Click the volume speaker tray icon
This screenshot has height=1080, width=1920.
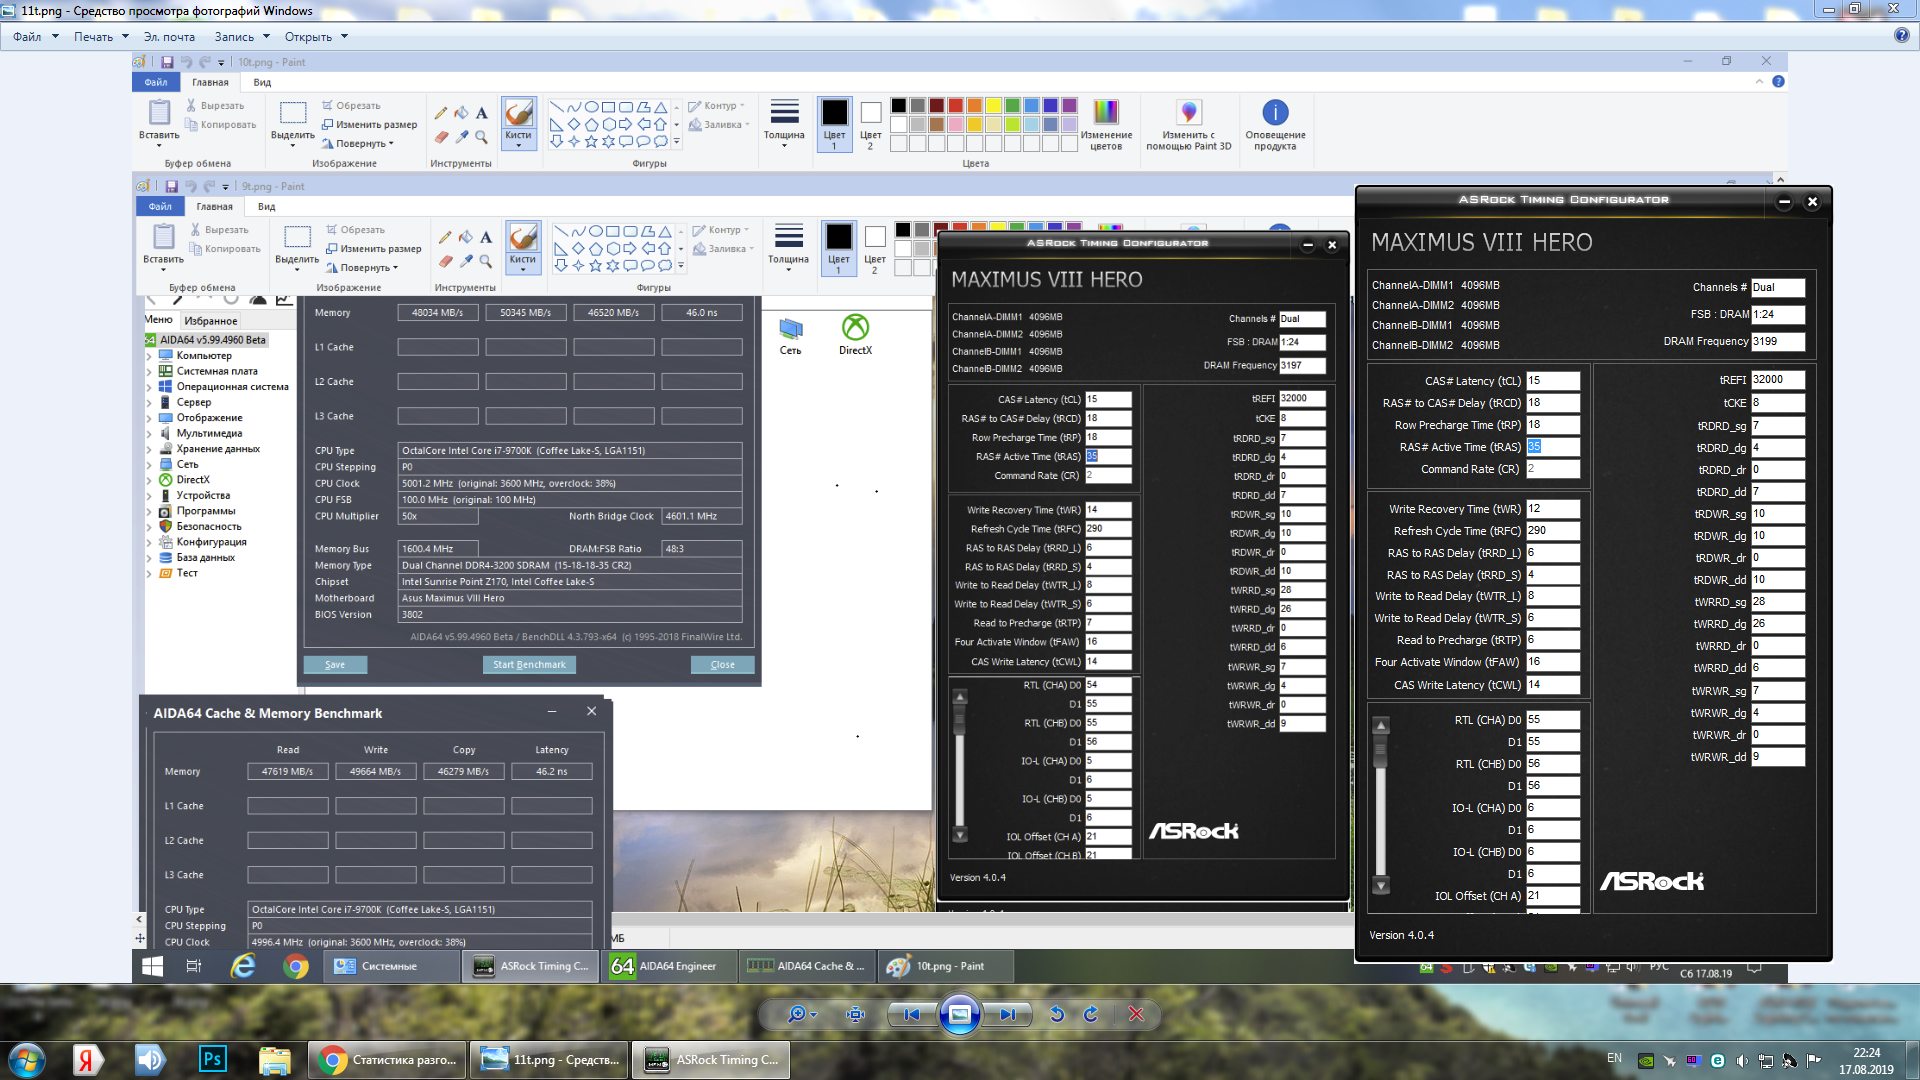(x=1742, y=1060)
